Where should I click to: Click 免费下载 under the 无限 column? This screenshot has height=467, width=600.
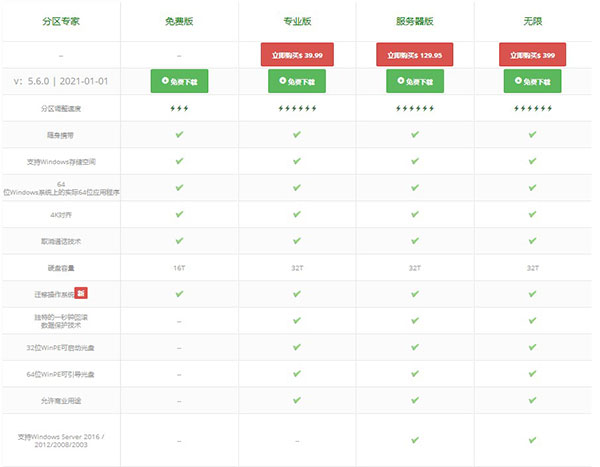tap(532, 81)
